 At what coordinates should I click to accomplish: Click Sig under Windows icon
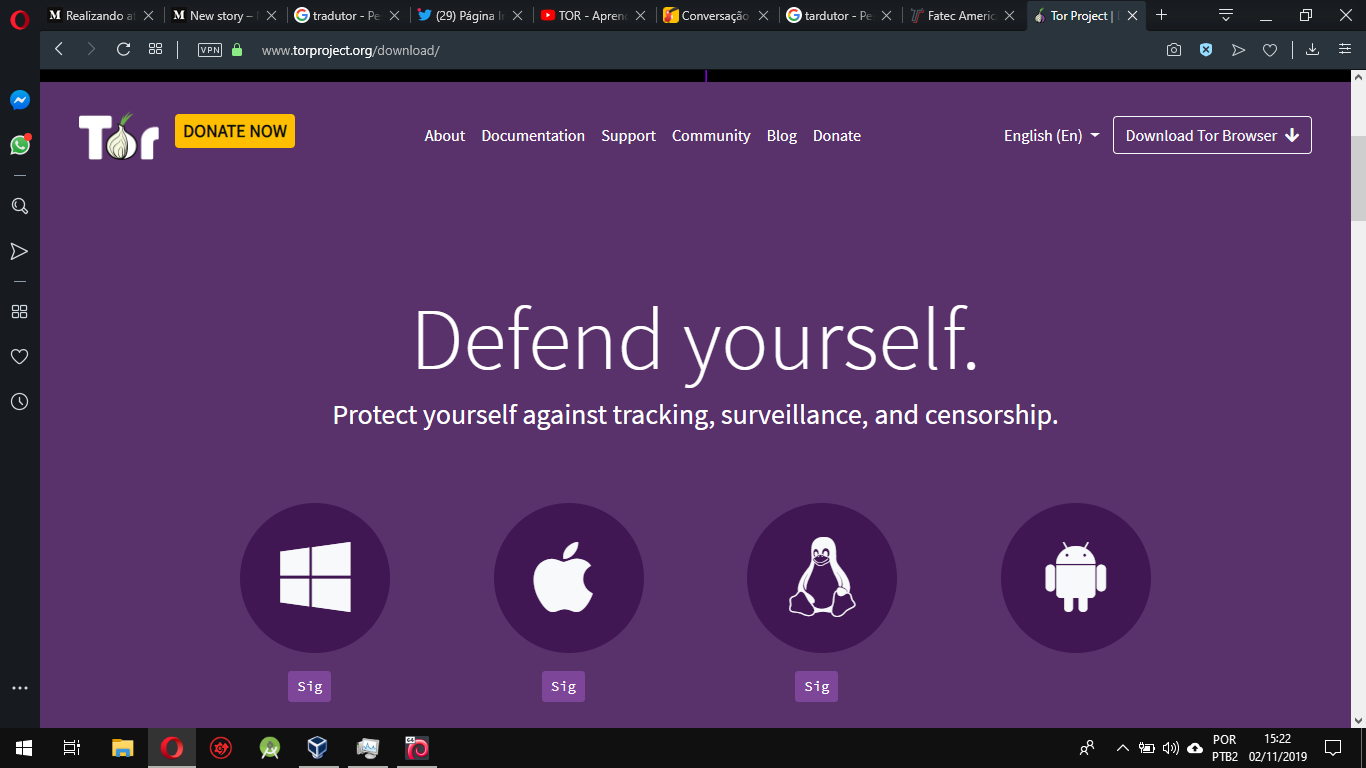click(x=310, y=687)
